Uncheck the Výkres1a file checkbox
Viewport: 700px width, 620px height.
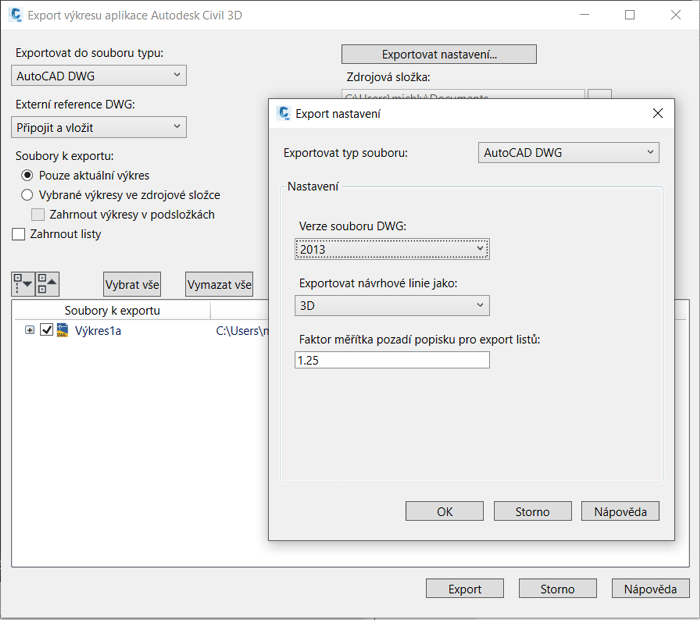coord(46,330)
